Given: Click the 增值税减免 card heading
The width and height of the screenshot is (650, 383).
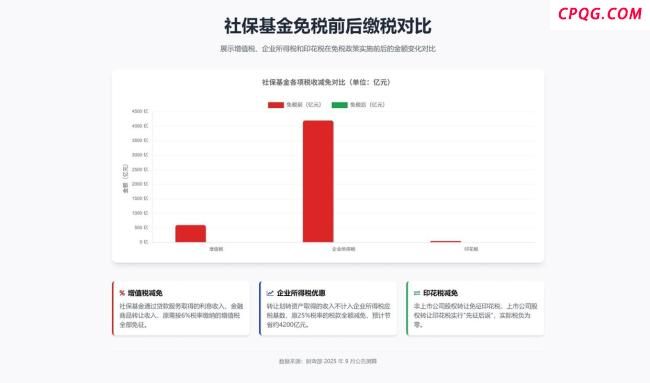Looking at the screenshot, I should coord(145,293).
